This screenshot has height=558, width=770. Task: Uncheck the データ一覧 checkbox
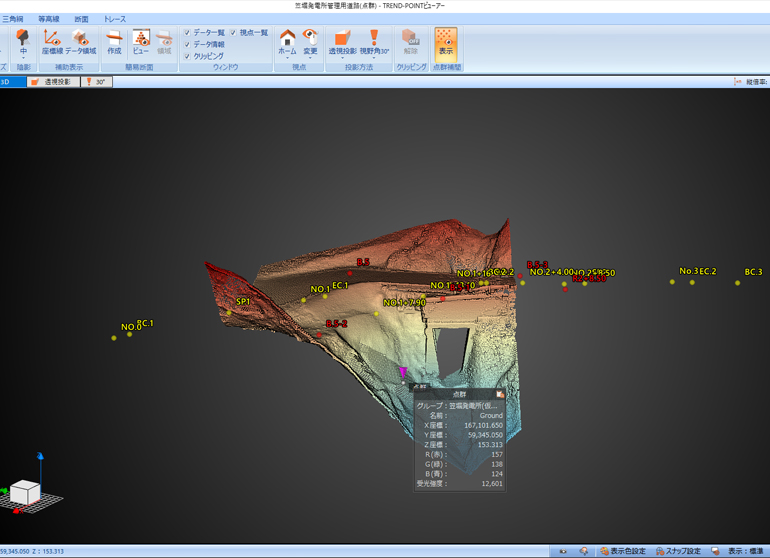(x=187, y=33)
